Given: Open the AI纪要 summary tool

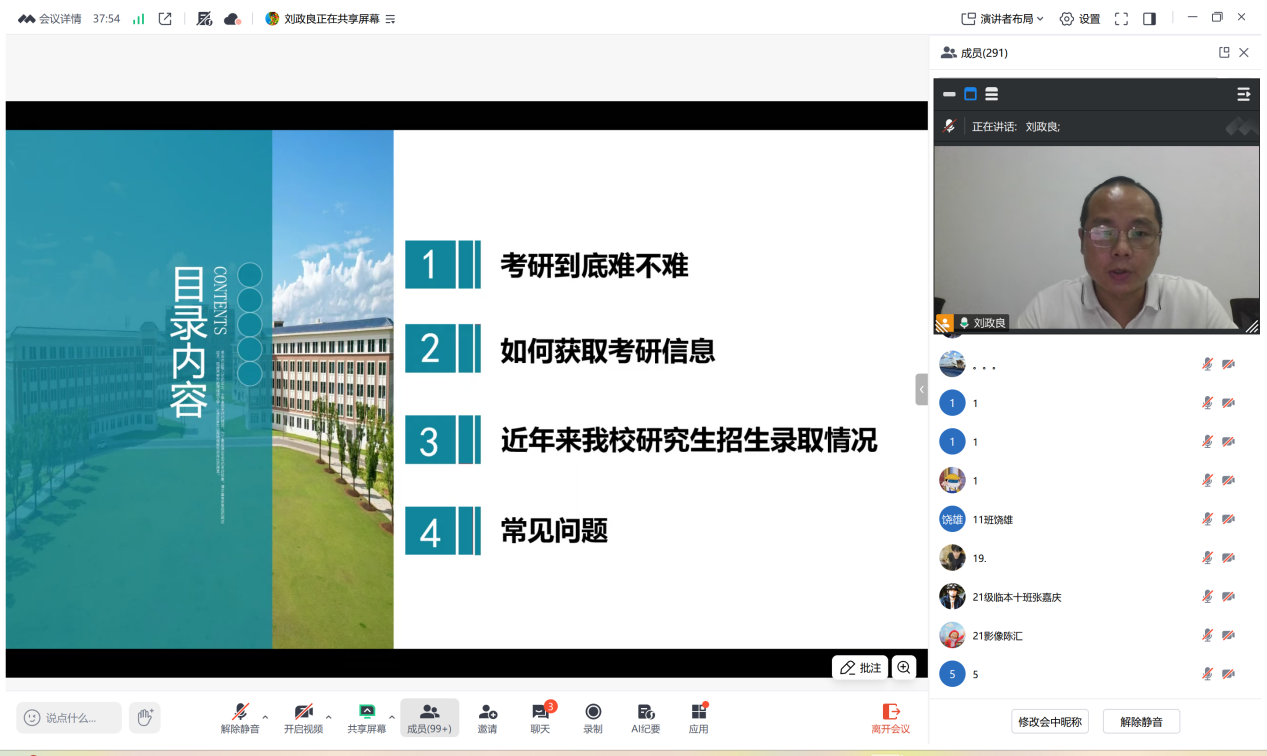Looking at the screenshot, I should (x=645, y=717).
